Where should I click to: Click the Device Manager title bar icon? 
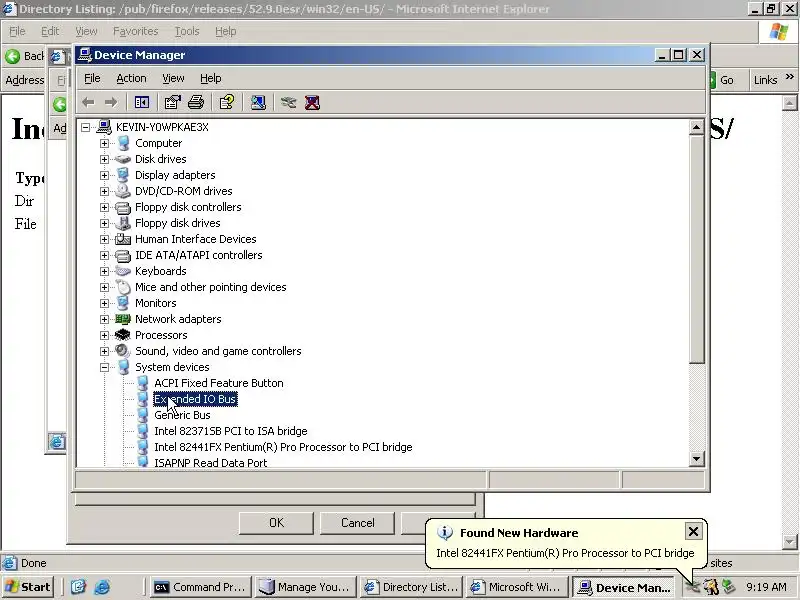point(85,55)
